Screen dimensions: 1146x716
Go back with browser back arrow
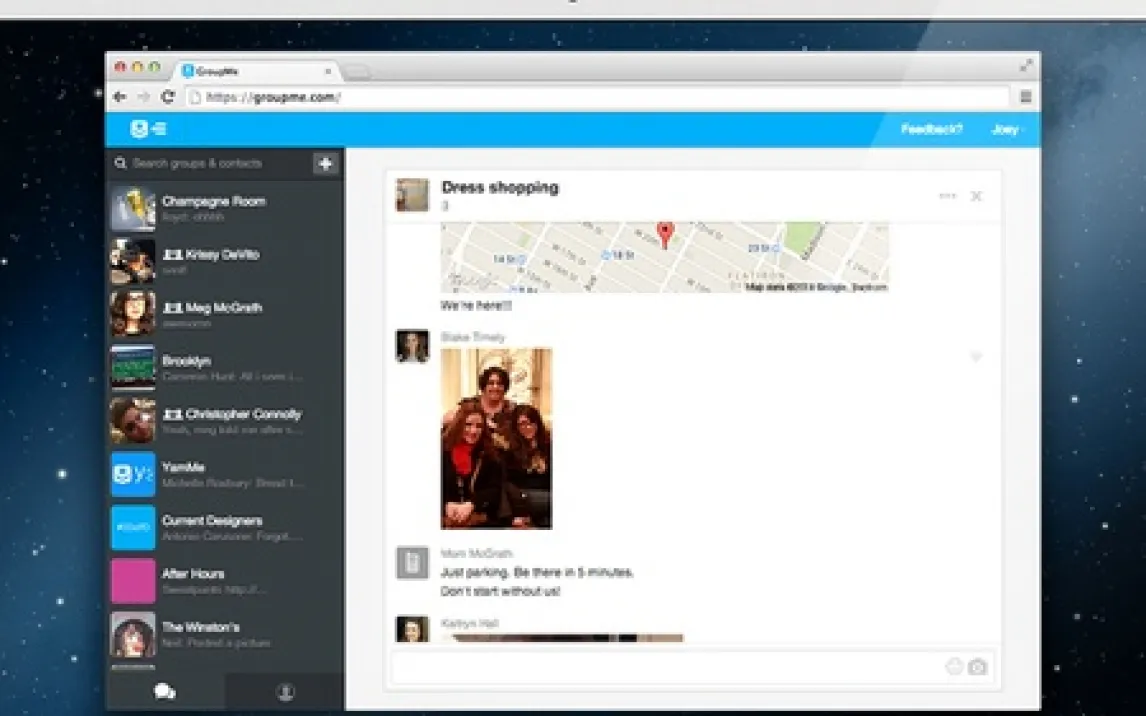[120, 96]
